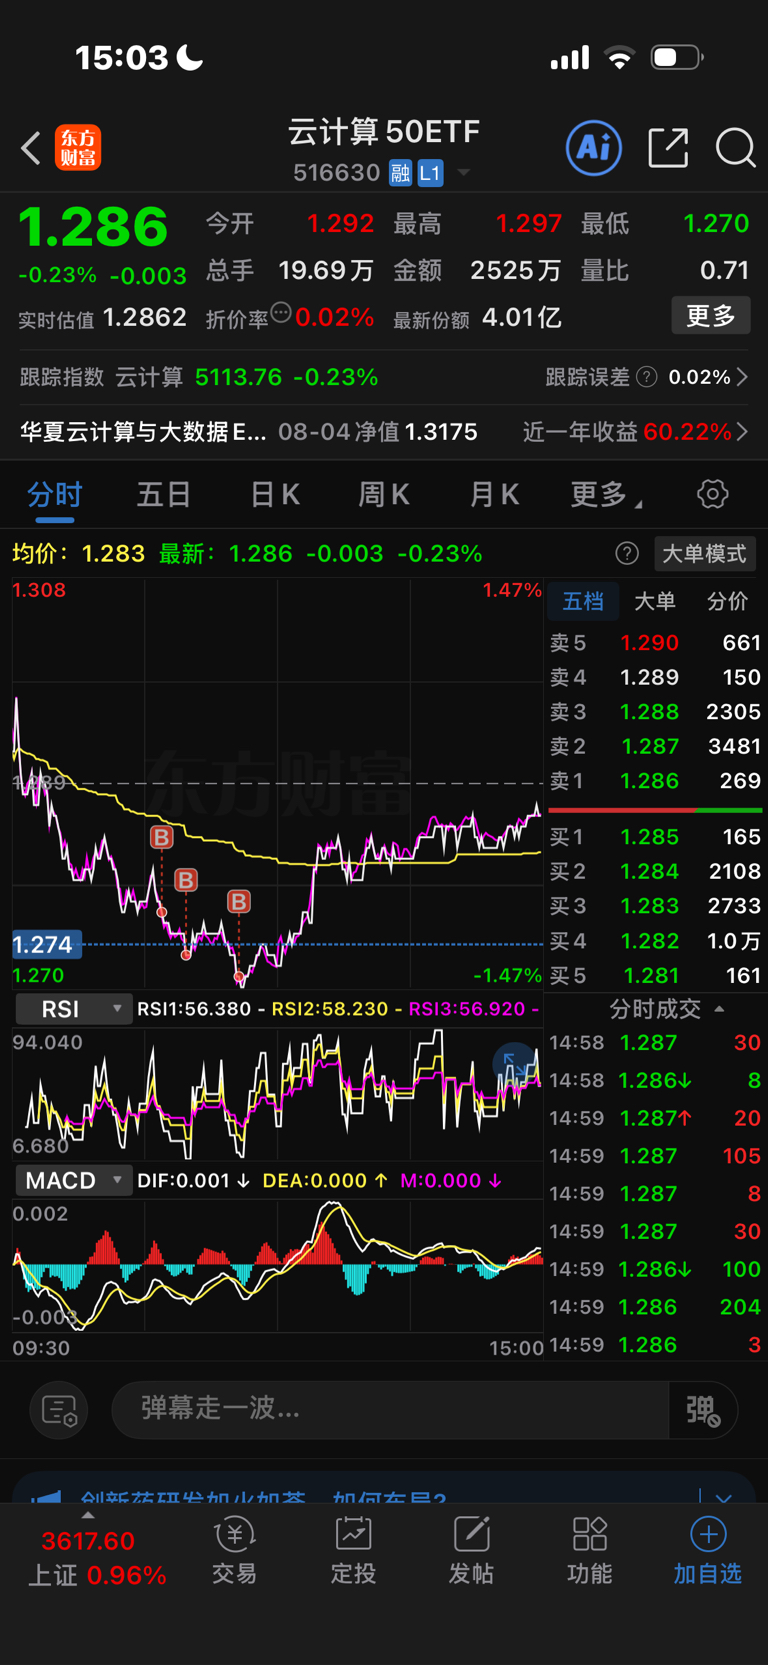
Task: Tap the lowest B buy marker
Action: point(238,902)
